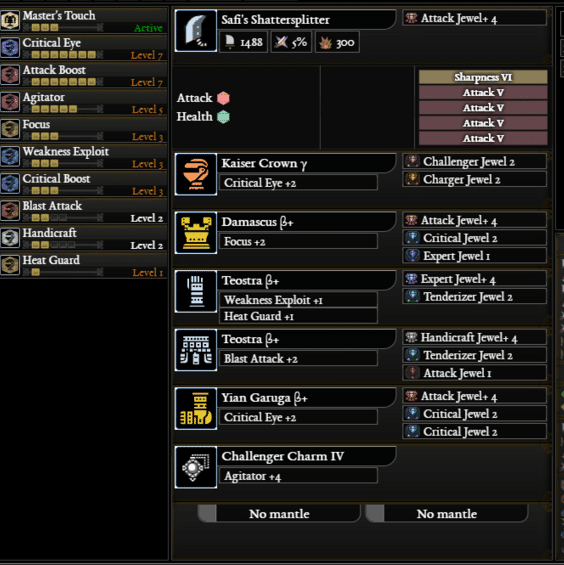Click the Critical Eye skill icon
The width and height of the screenshot is (564, 565).
(x=10, y=48)
